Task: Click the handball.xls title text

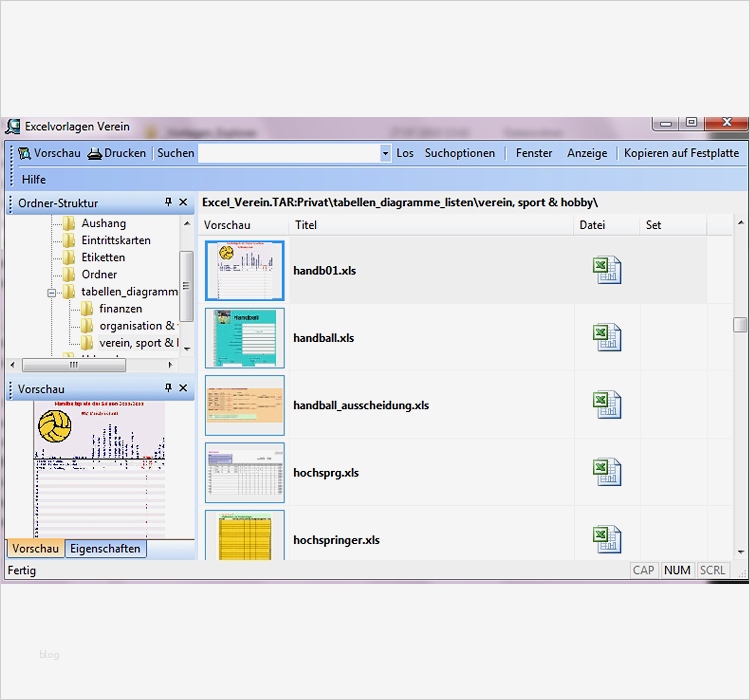Action: tap(323, 338)
